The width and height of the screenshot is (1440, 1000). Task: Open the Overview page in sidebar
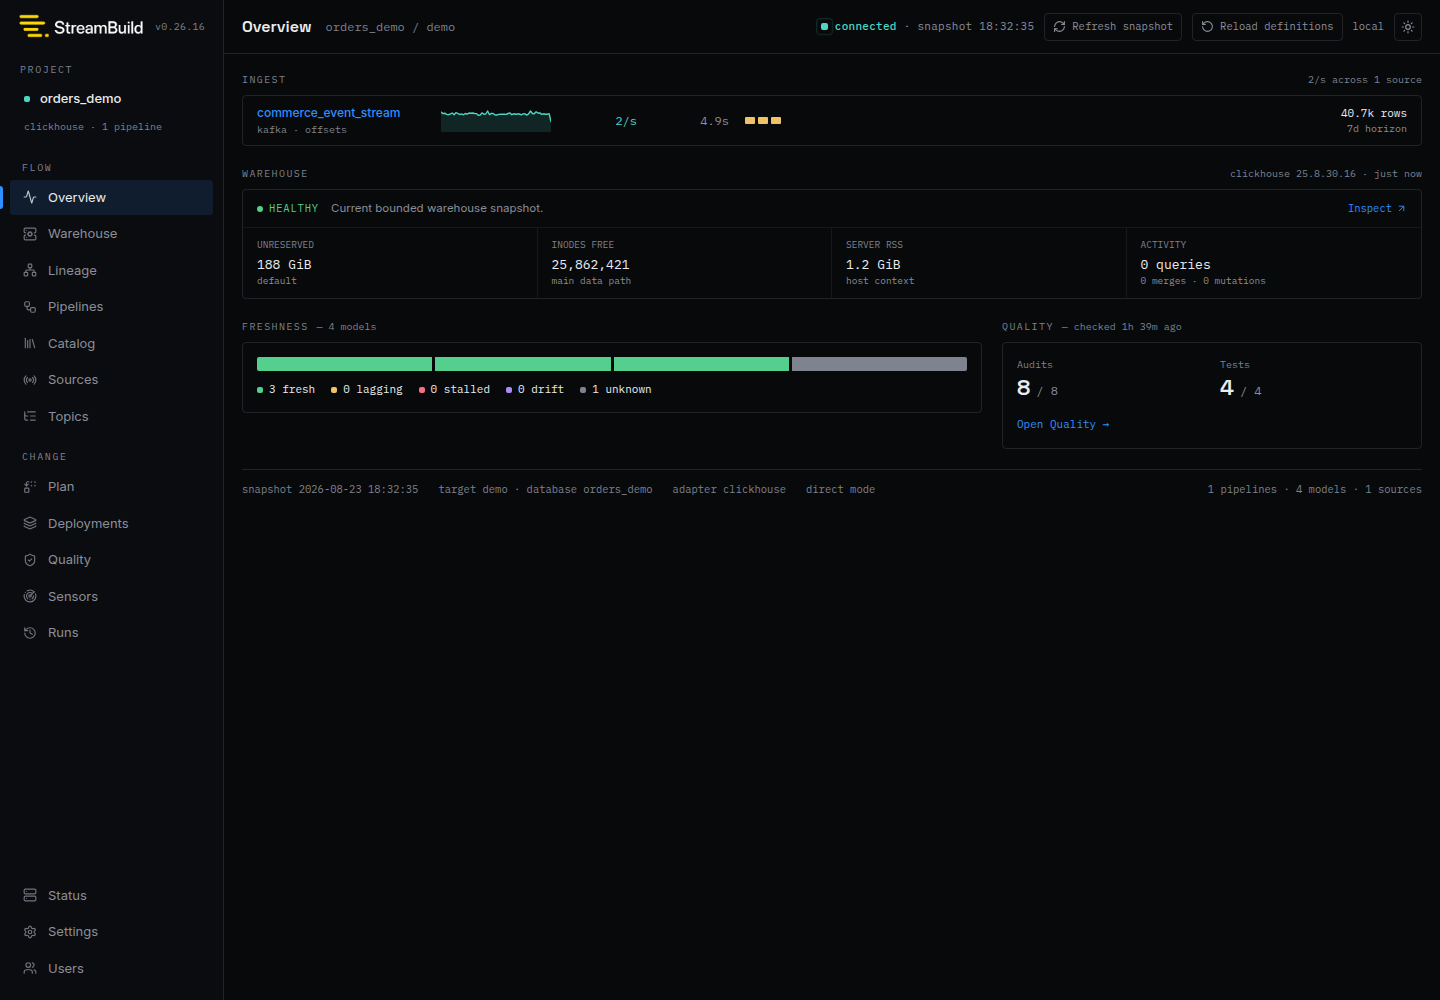(x=112, y=198)
